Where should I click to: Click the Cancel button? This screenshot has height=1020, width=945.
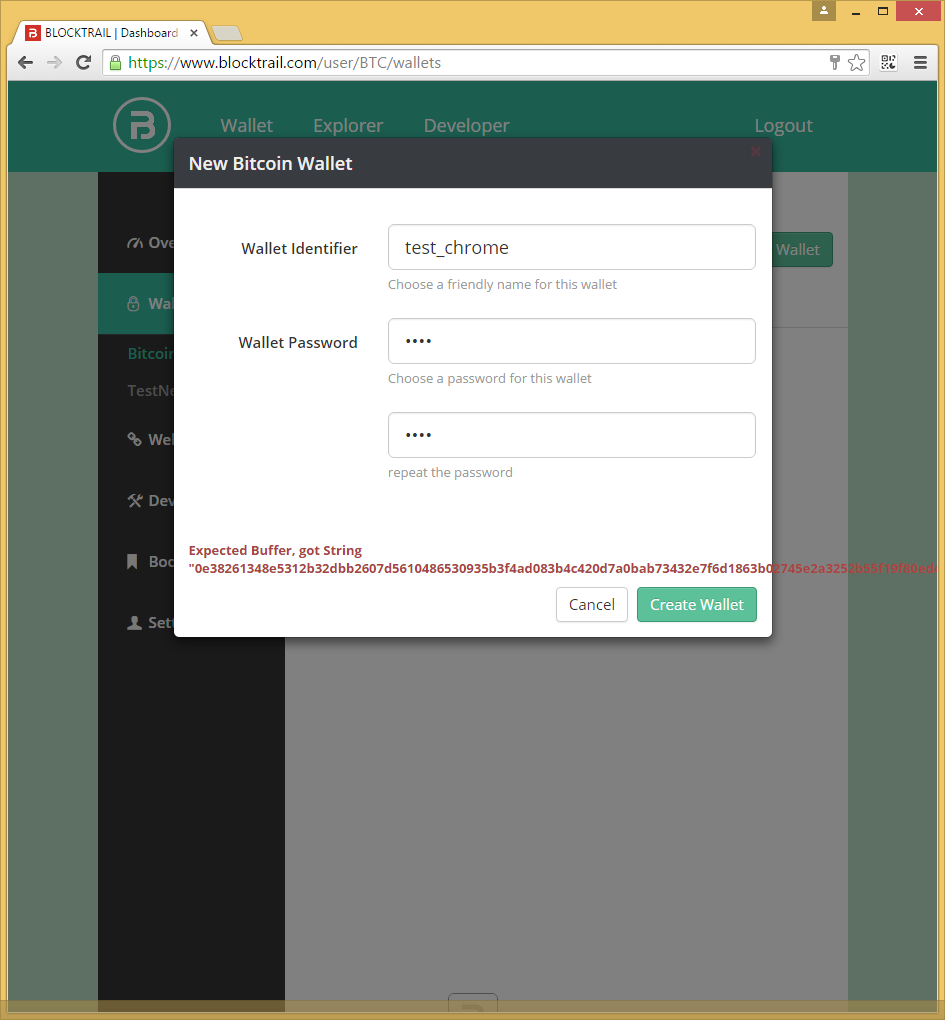pos(592,604)
